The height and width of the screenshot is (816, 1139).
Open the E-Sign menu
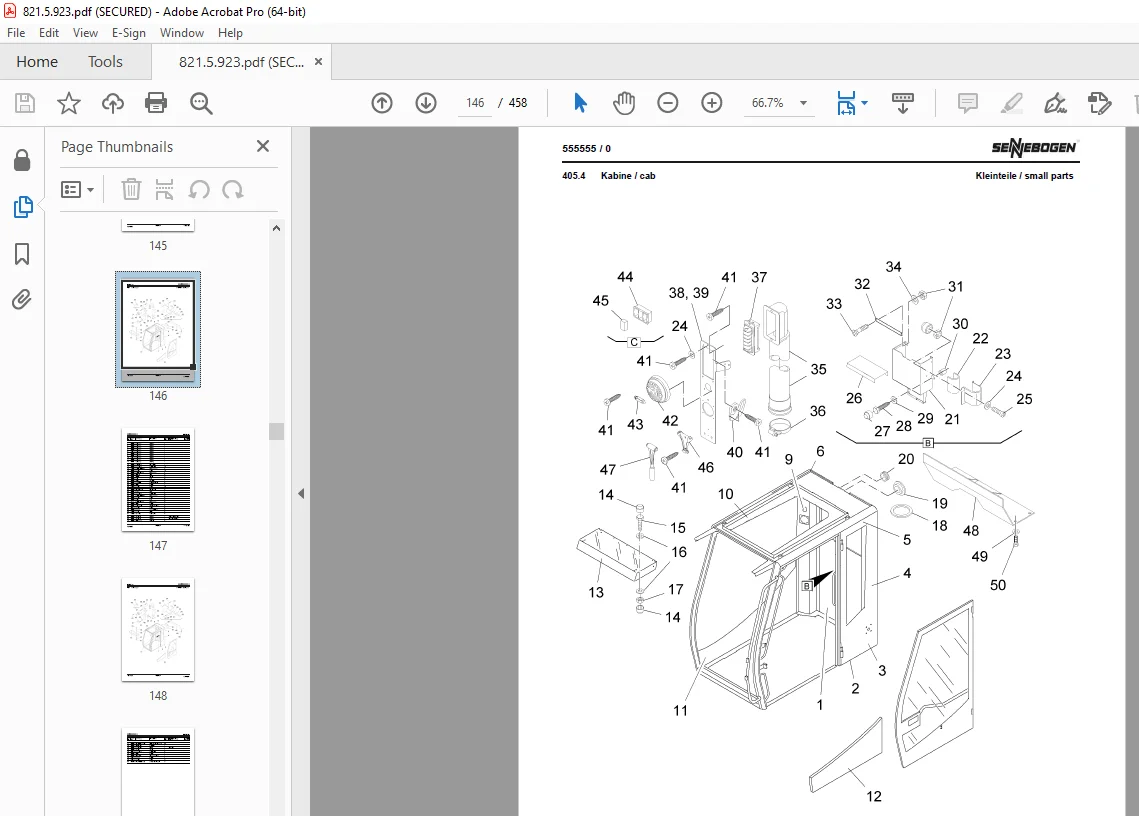point(129,33)
